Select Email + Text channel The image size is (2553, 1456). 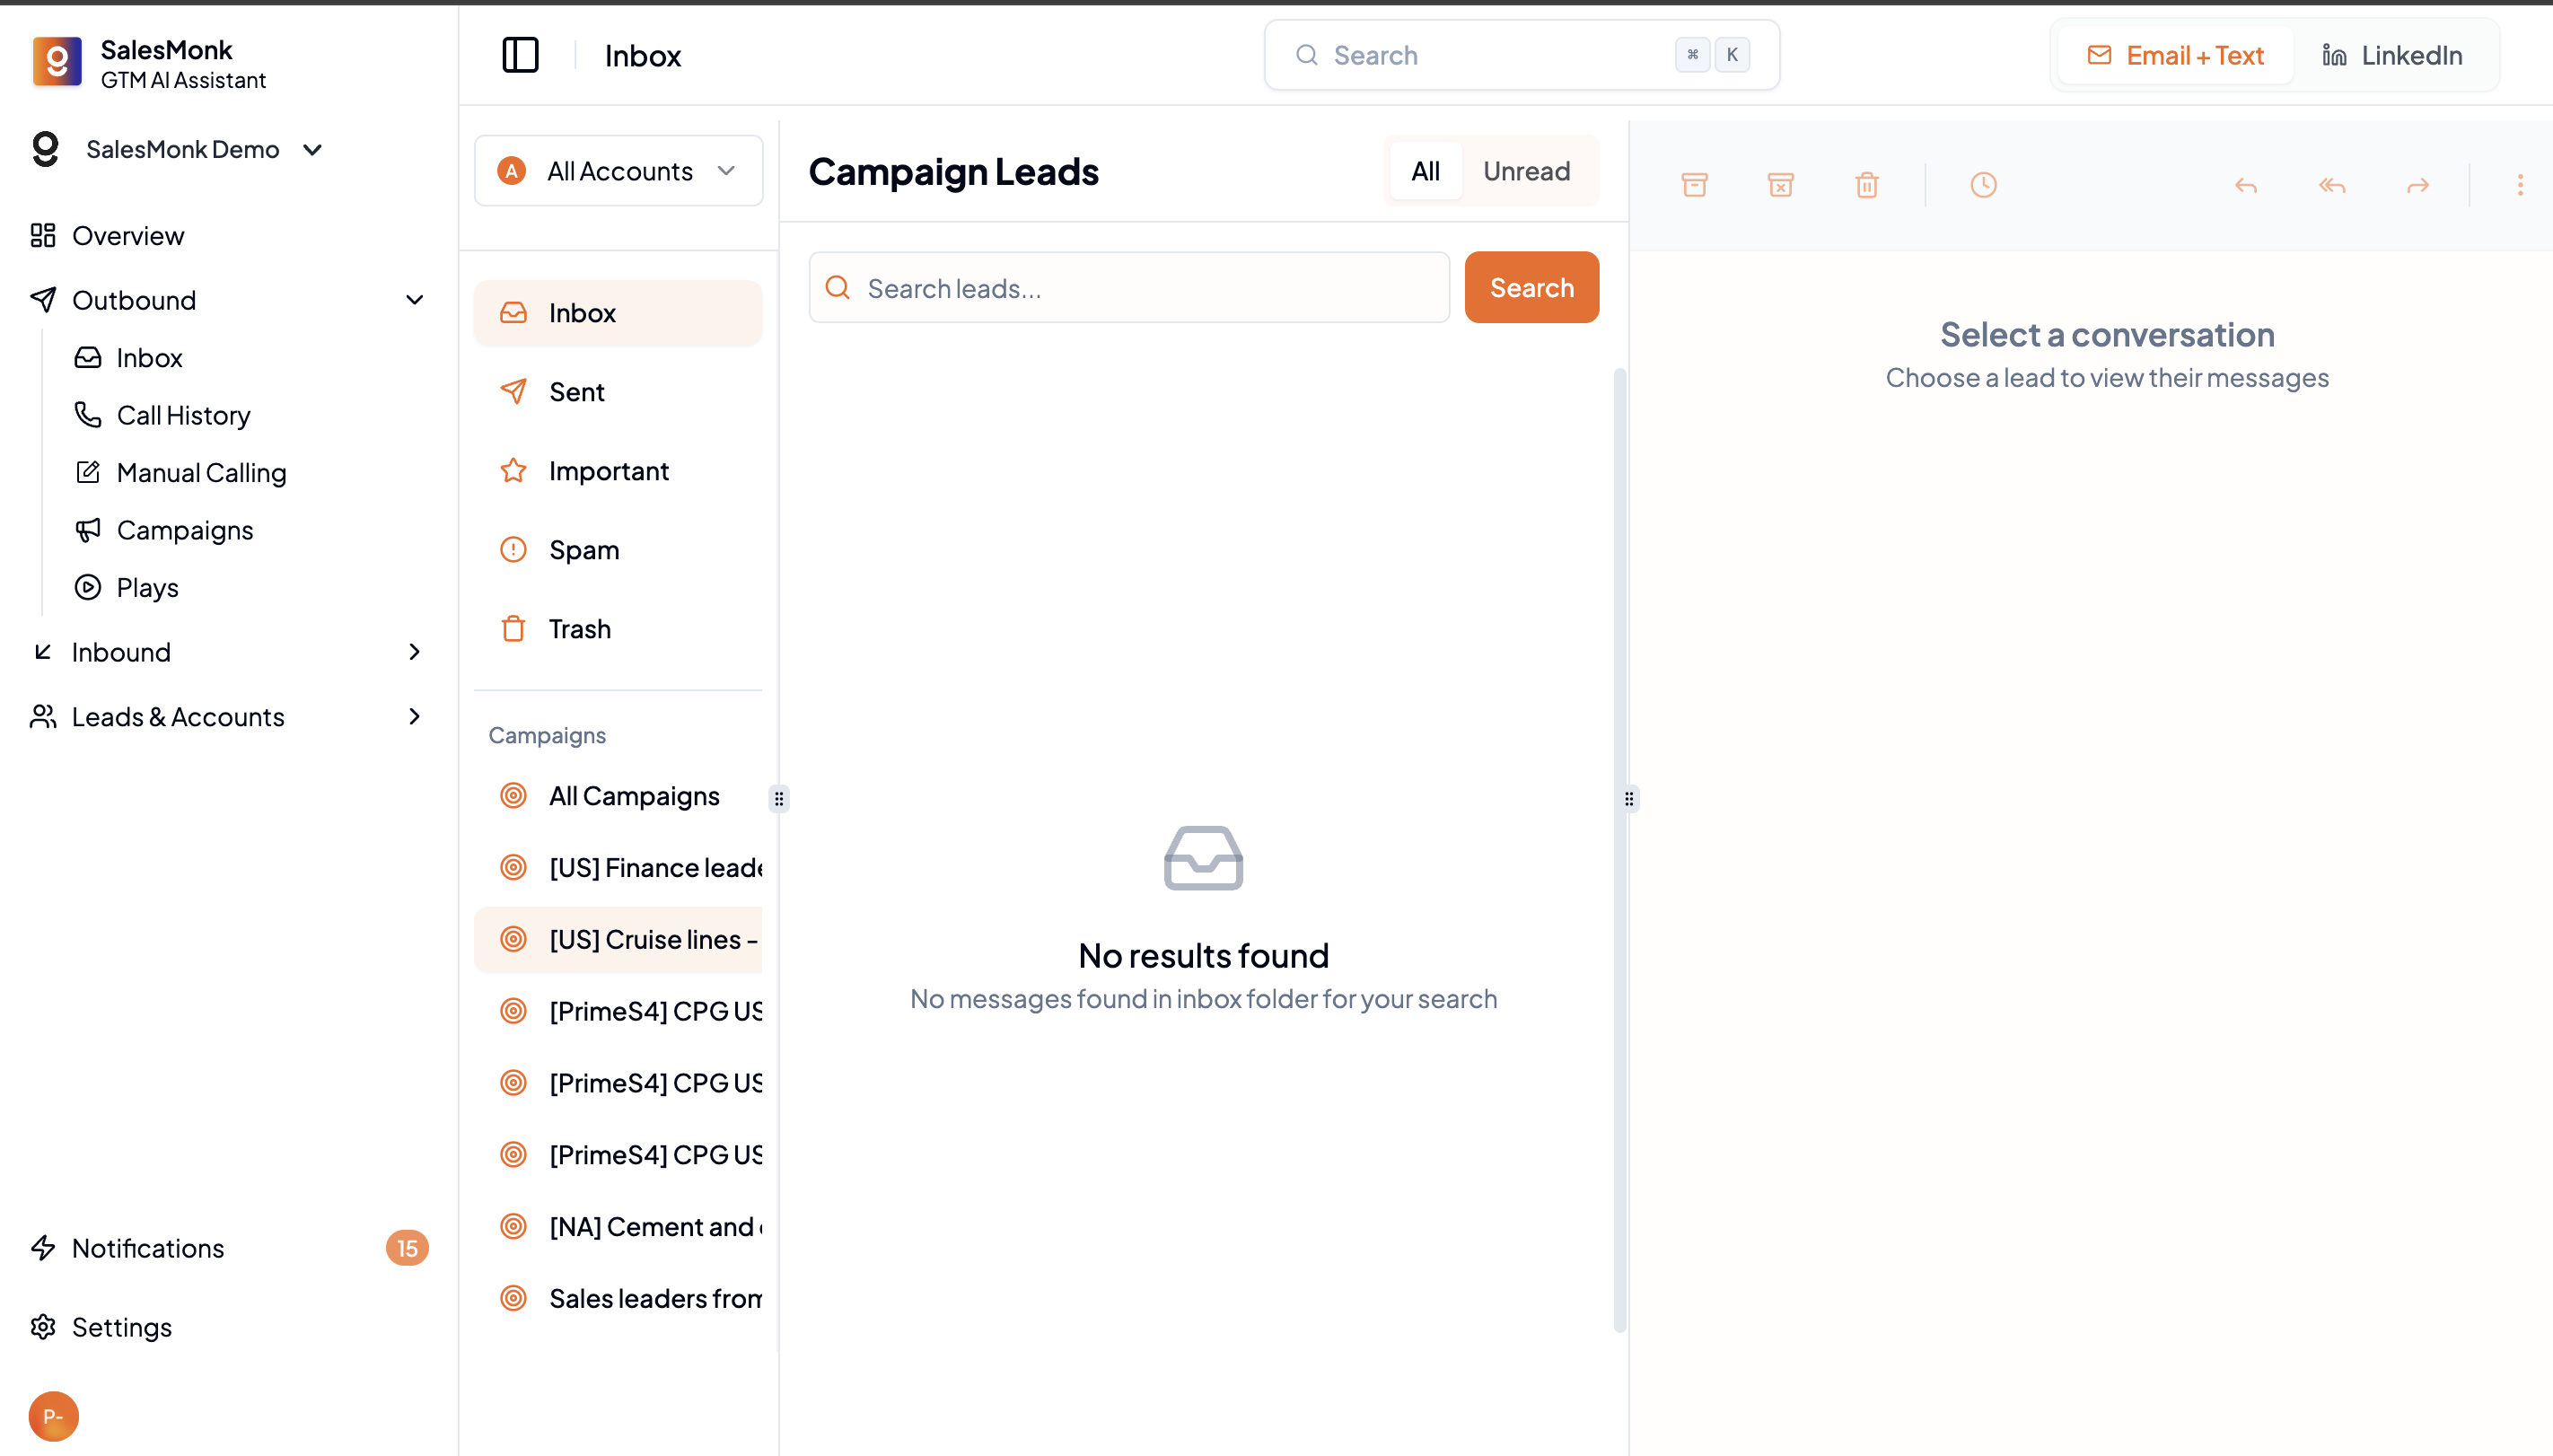(2175, 55)
